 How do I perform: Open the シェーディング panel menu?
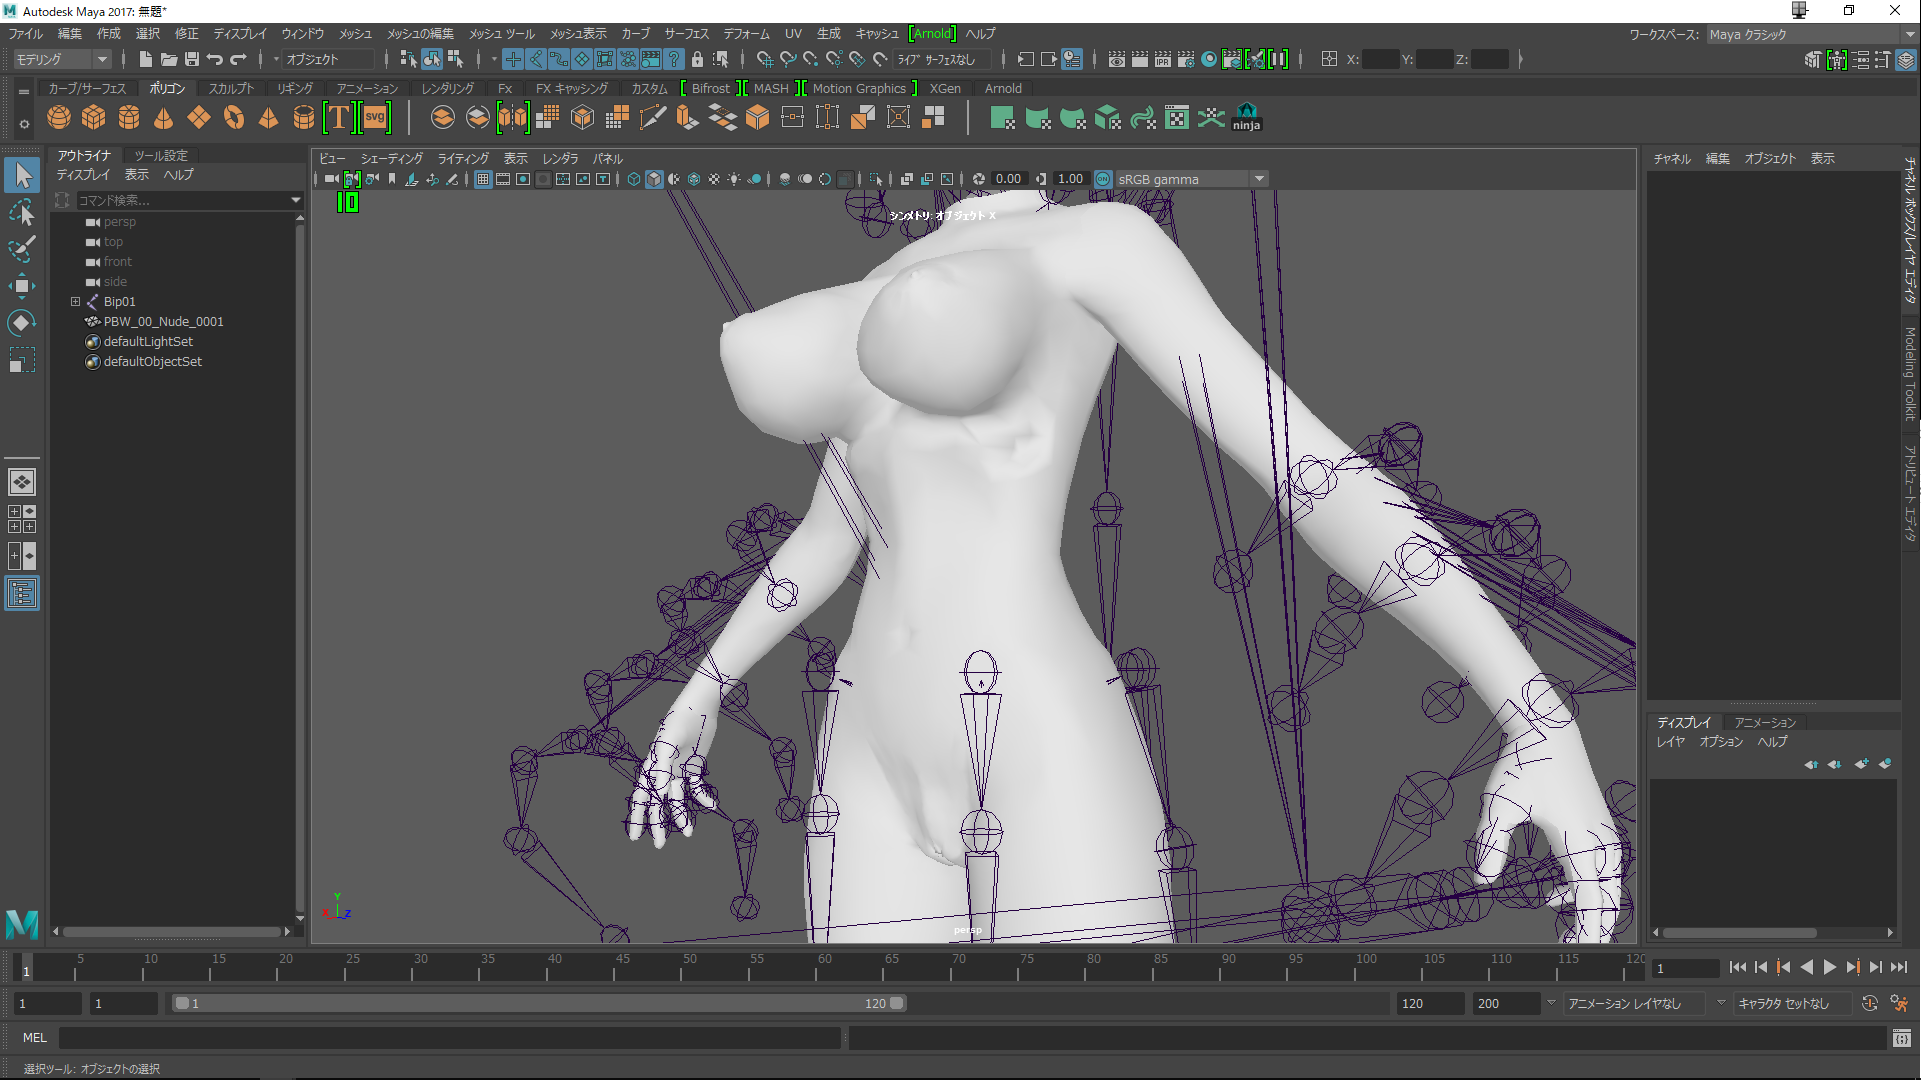391,158
